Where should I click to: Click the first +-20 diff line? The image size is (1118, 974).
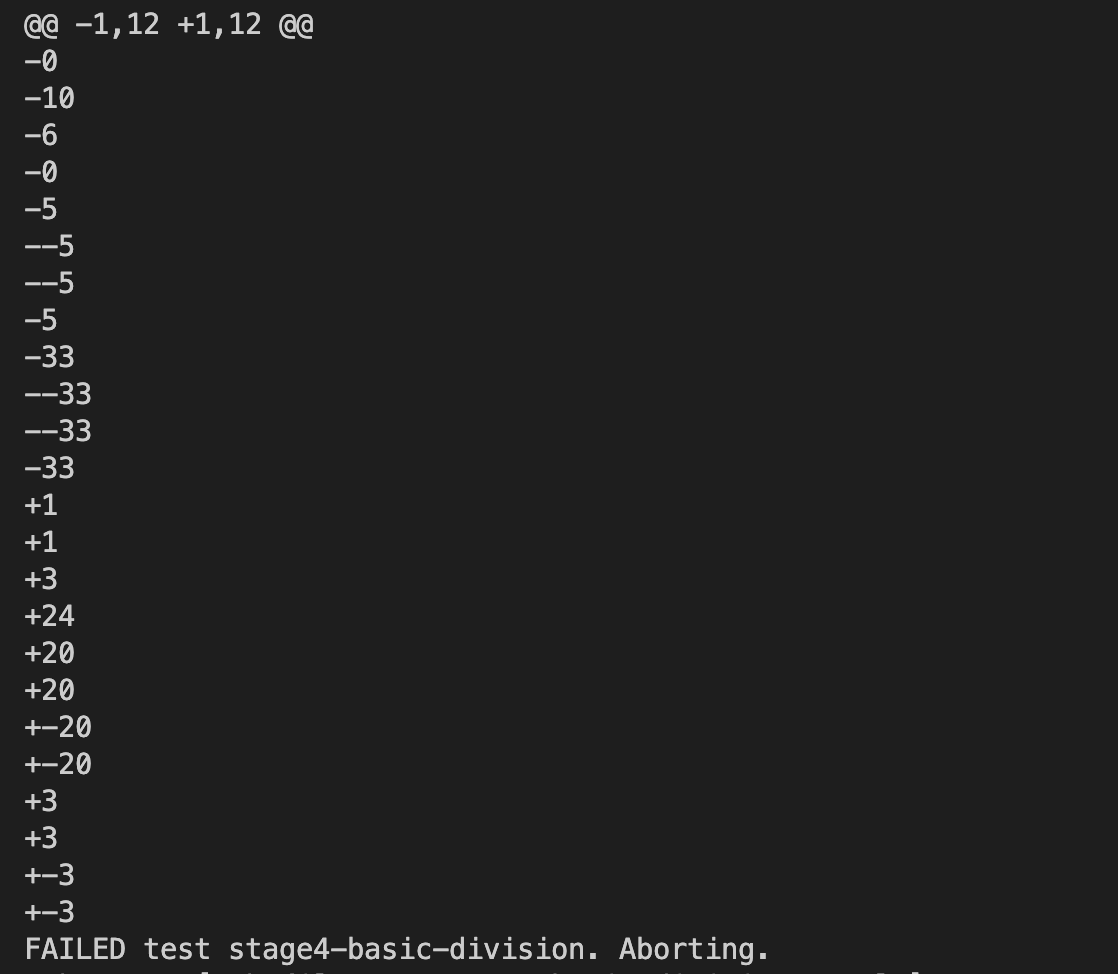58,727
